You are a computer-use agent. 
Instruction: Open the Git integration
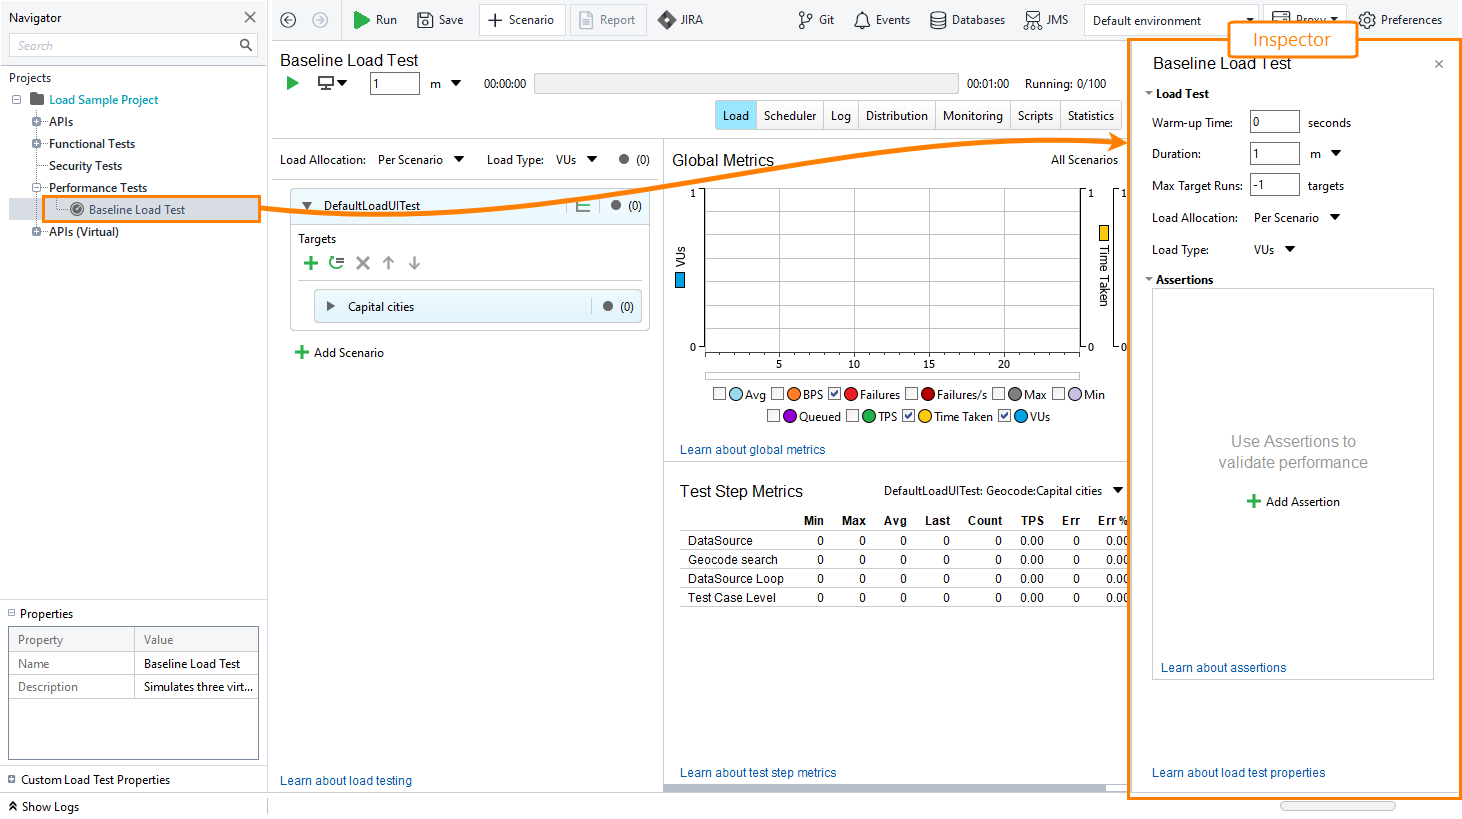(816, 19)
